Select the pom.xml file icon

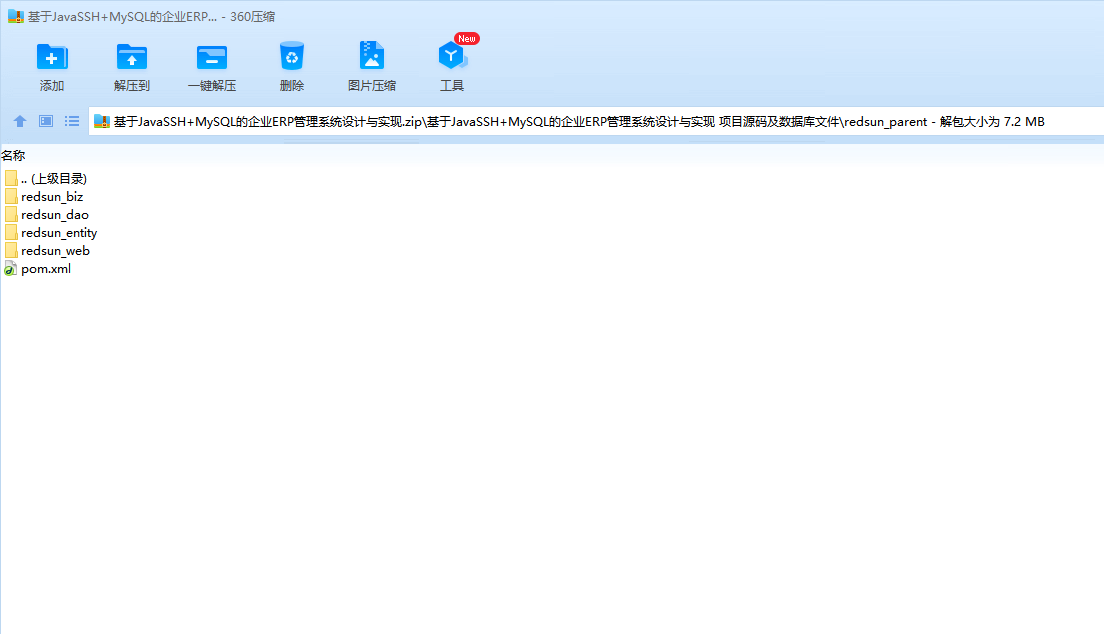click(x=11, y=268)
